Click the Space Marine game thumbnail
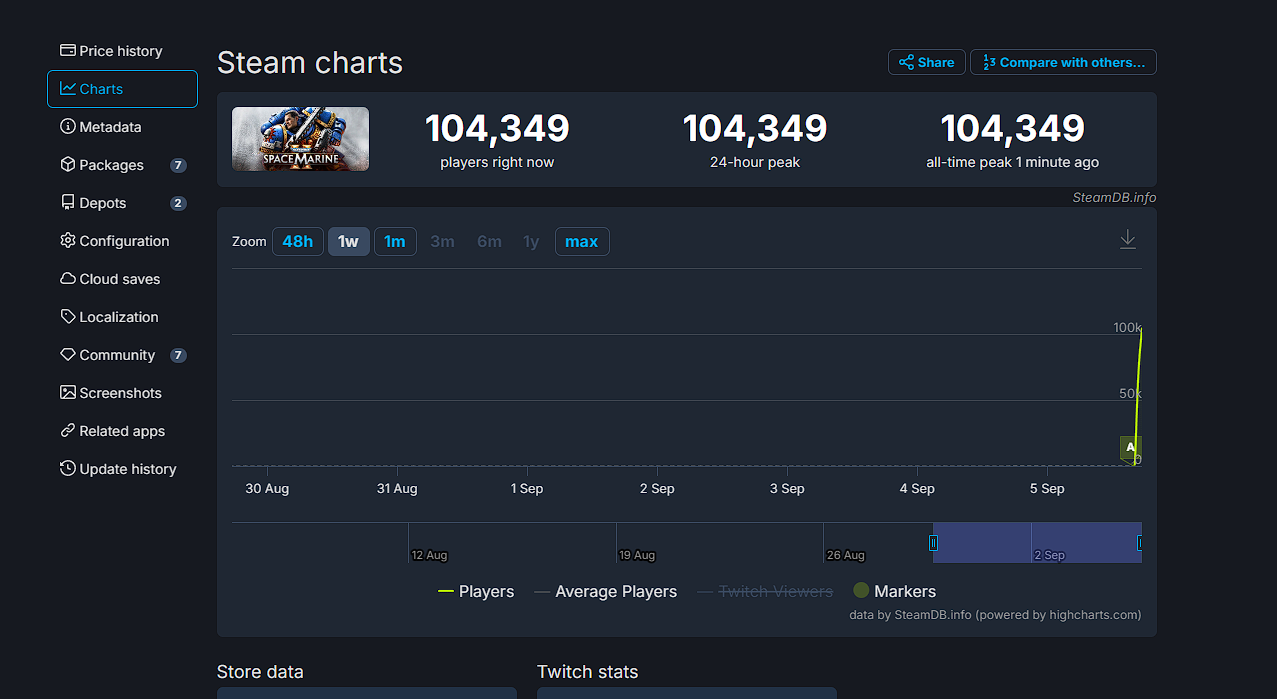The width and height of the screenshot is (1277, 699). click(300, 139)
